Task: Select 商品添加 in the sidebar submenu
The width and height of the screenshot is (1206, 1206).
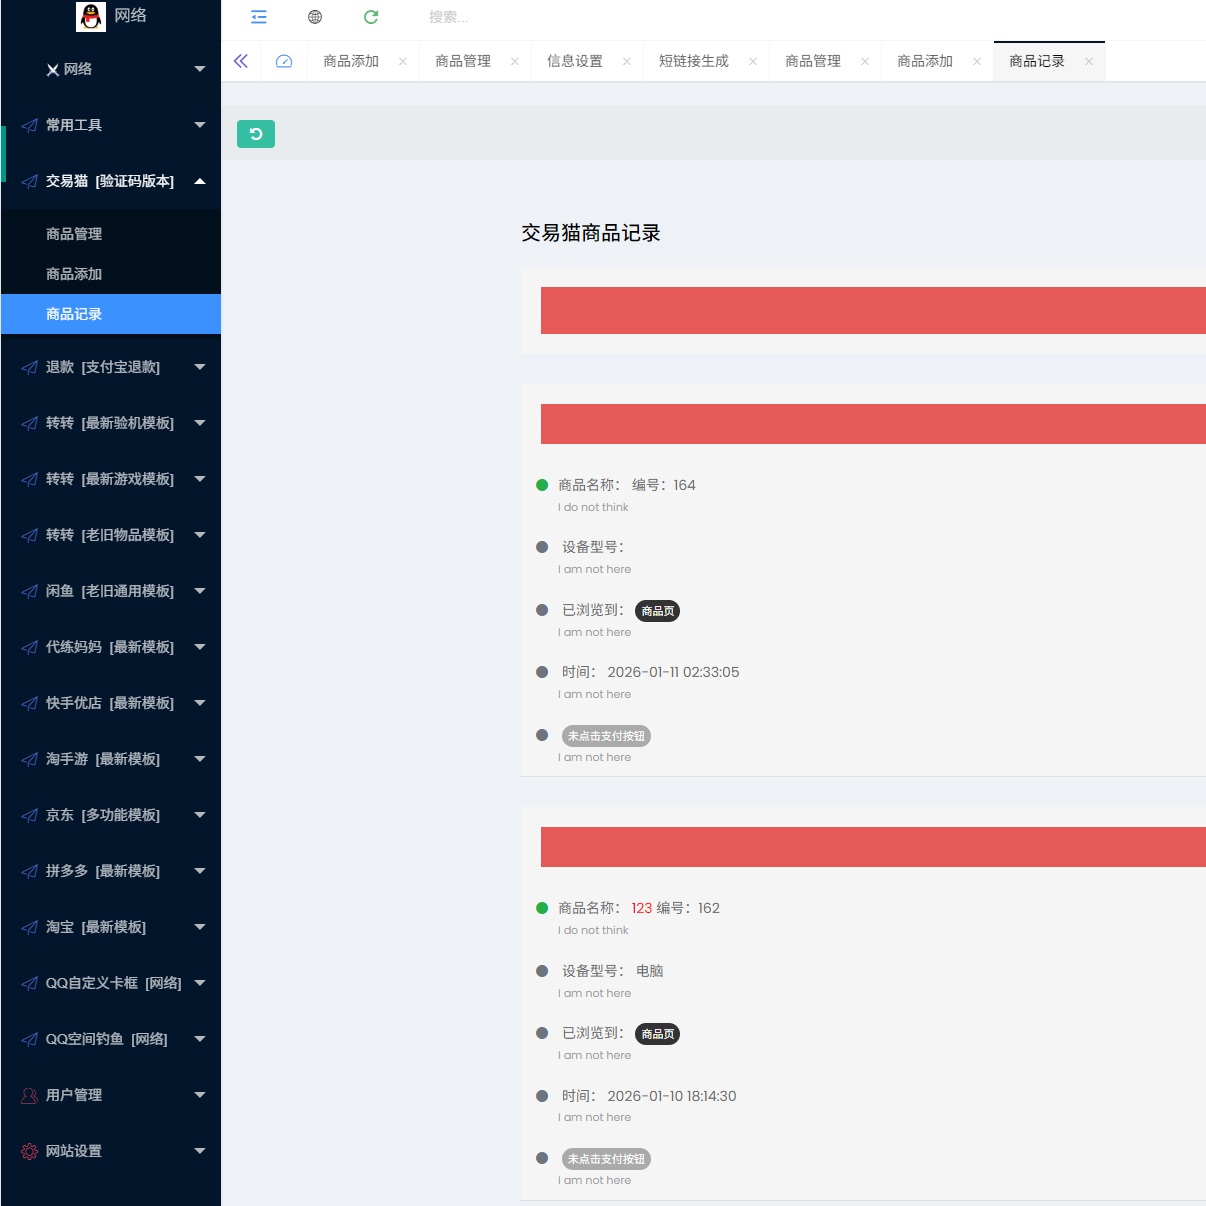Action: coord(74,274)
